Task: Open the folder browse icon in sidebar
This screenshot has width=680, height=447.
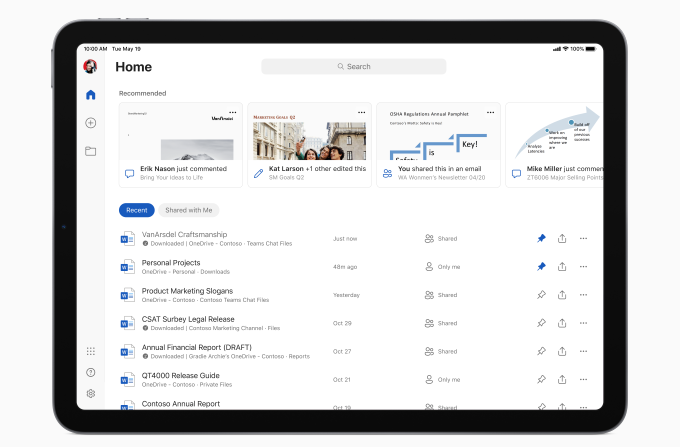Action: point(91,151)
